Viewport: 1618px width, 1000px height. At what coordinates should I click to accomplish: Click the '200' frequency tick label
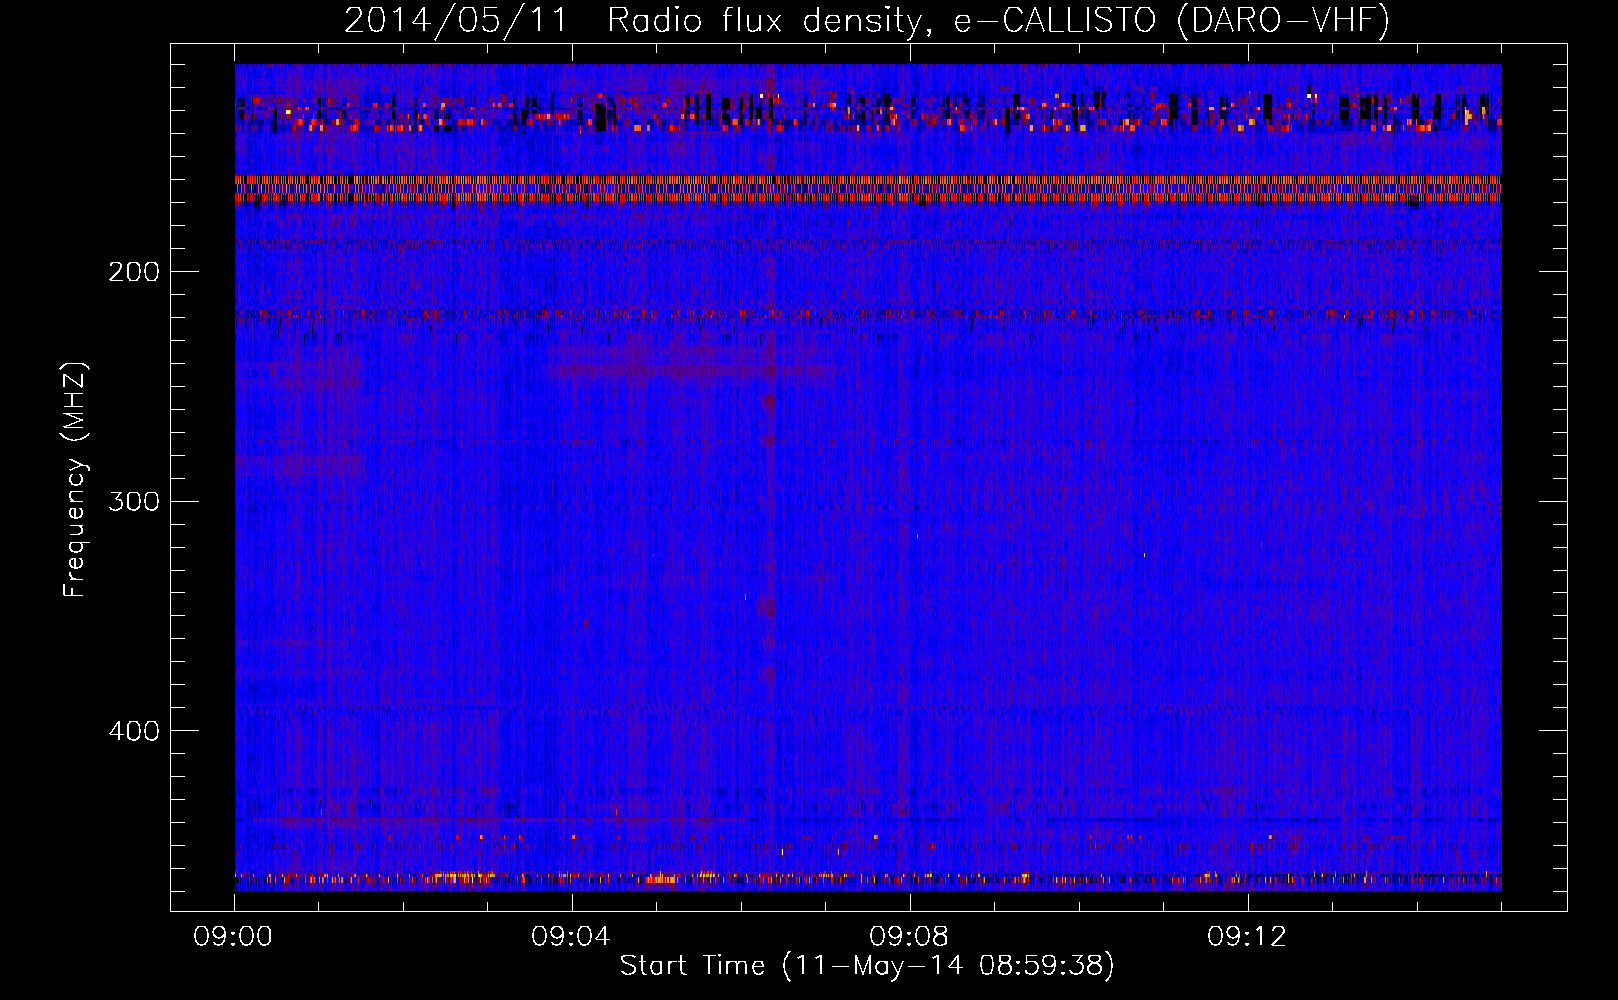[133, 272]
